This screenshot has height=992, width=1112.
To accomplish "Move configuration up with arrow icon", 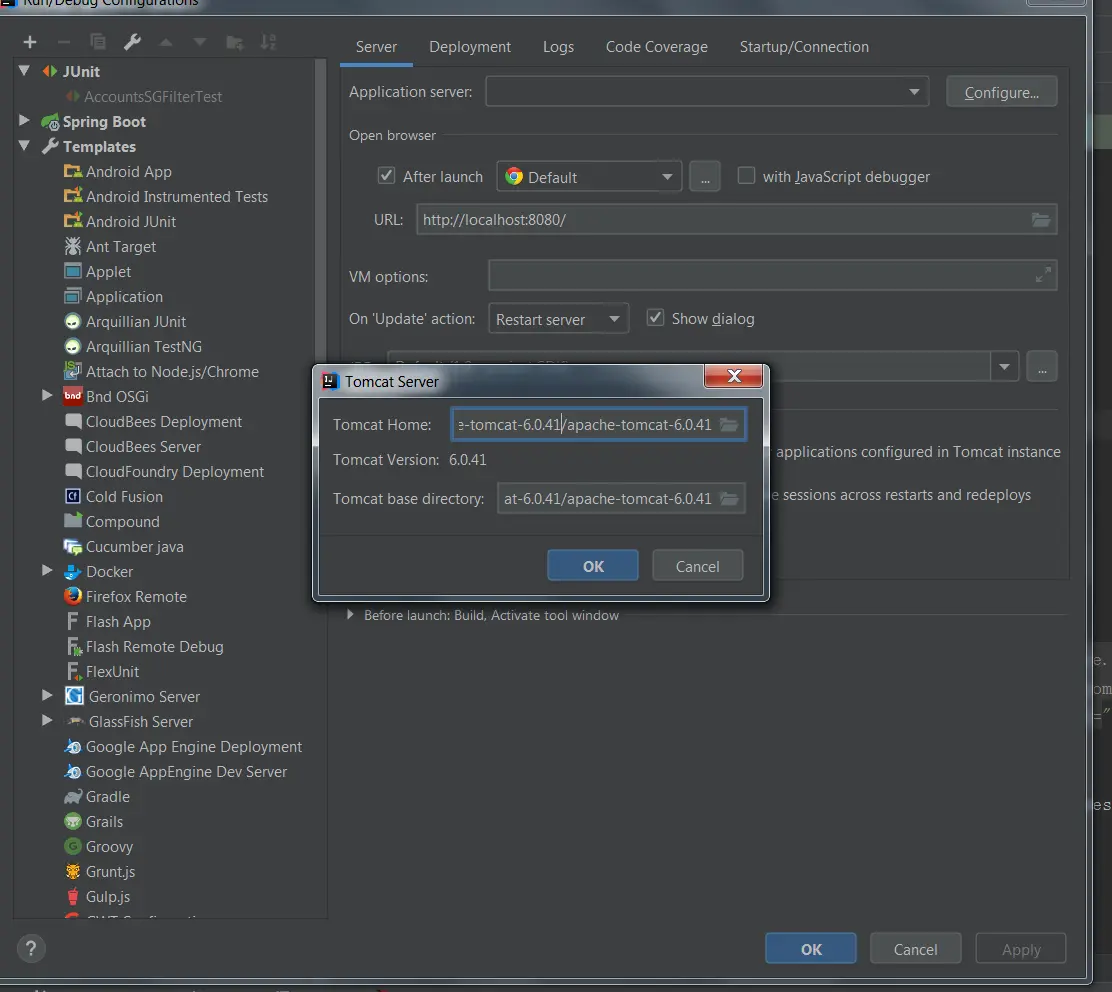I will (x=166, y=43).
